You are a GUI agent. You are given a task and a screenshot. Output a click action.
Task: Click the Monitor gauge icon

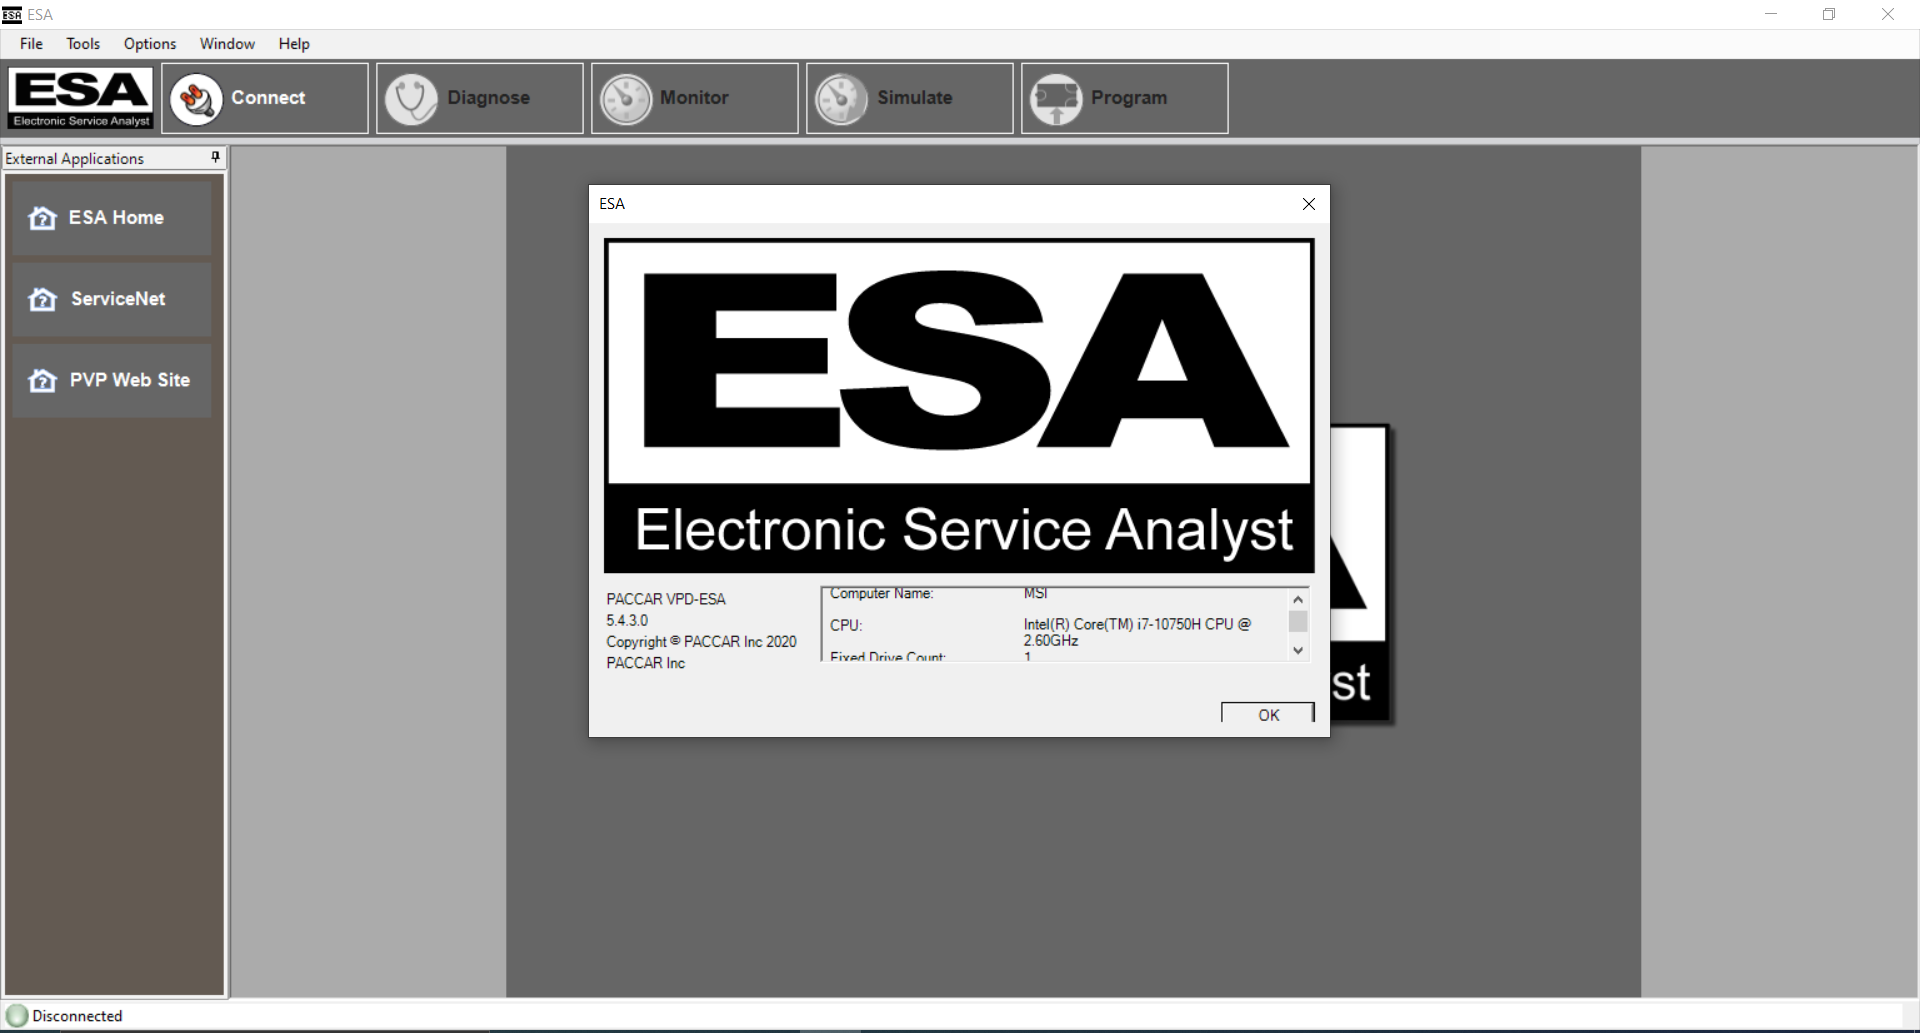click(x=626, y=98)
